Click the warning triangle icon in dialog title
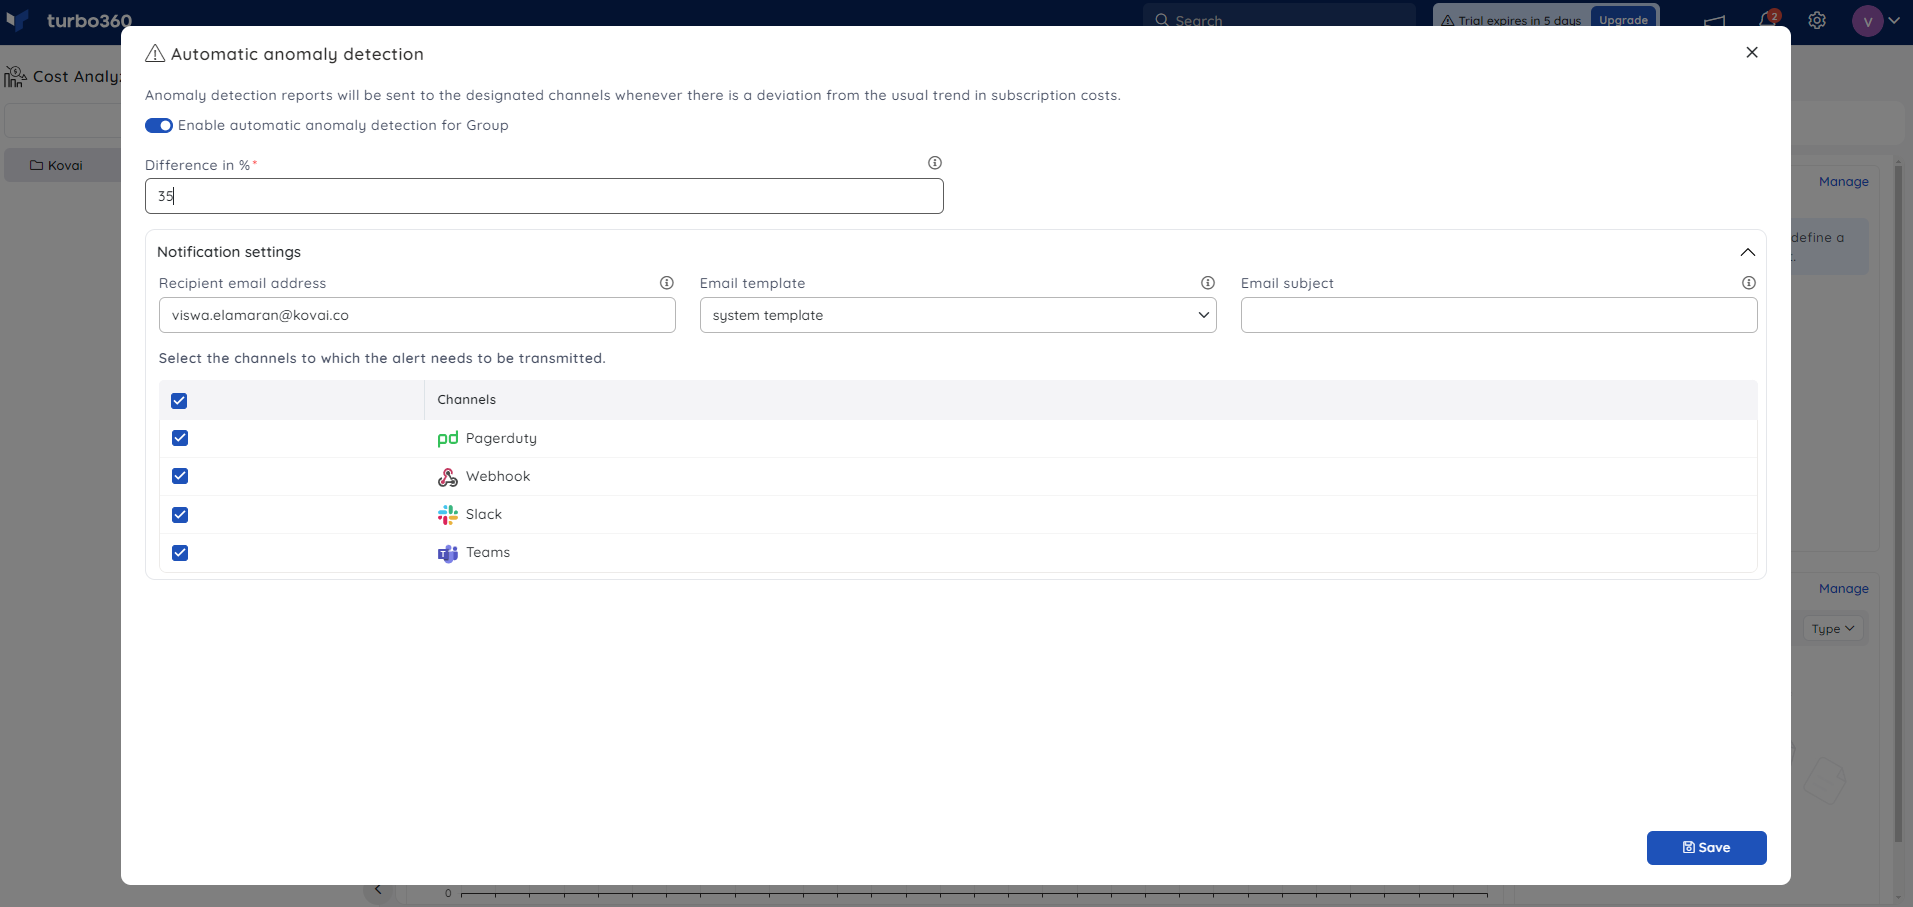Screen dimensions: 1913x907 [x=155, y=54]
